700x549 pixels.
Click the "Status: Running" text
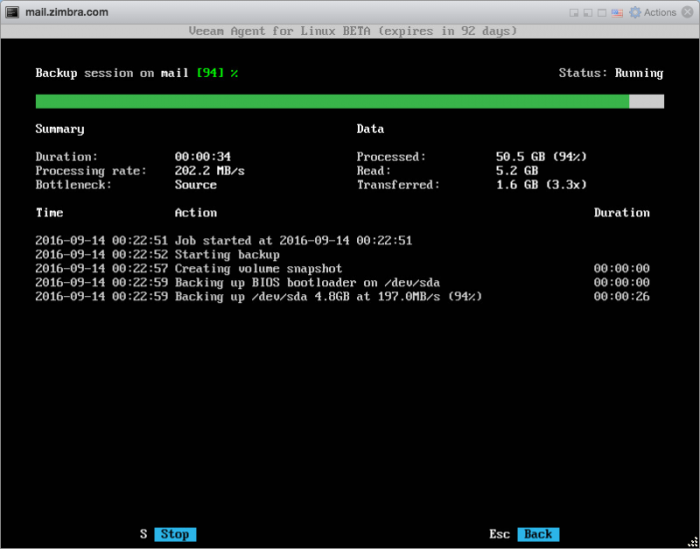click(611, 73)
